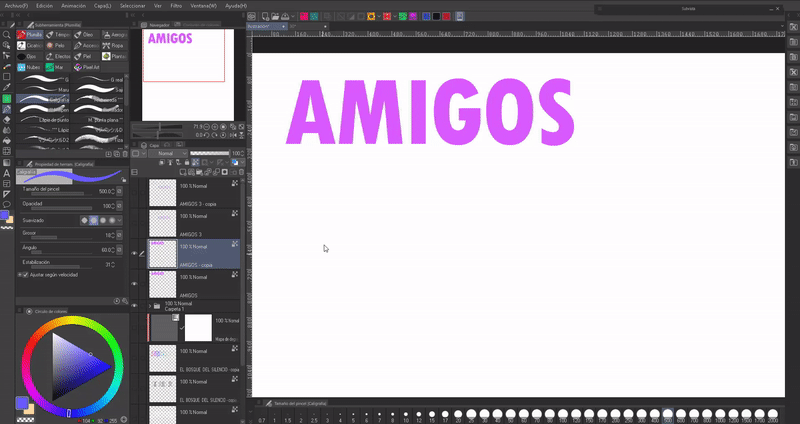Select the G real brush
This screenshot has width=800, height=424.
(x=99, y=79)
